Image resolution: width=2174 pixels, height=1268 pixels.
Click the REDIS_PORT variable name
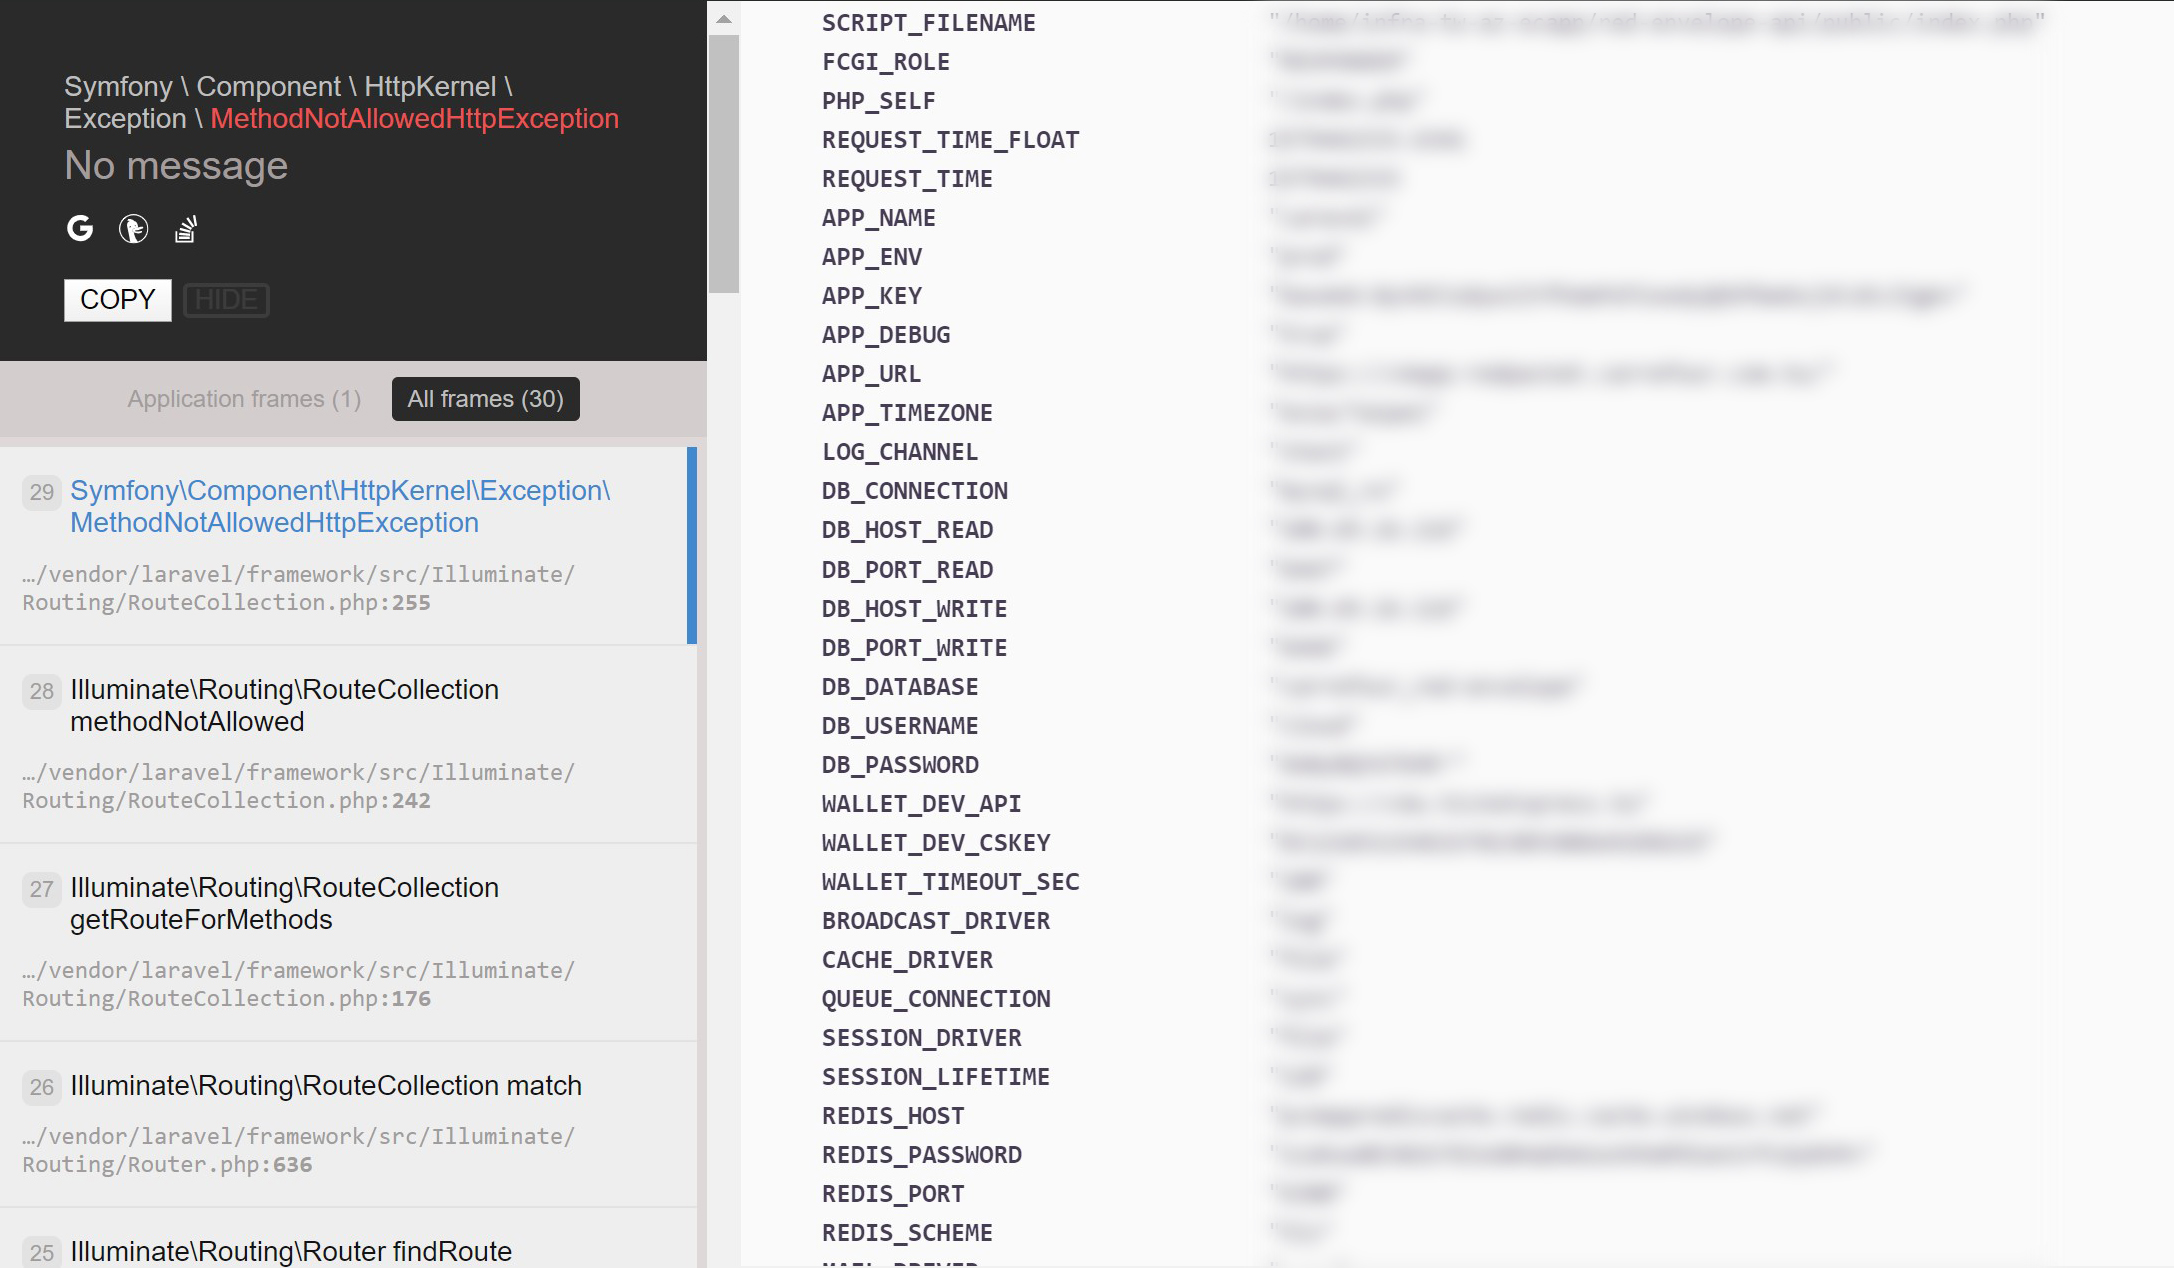point(893,1194)
